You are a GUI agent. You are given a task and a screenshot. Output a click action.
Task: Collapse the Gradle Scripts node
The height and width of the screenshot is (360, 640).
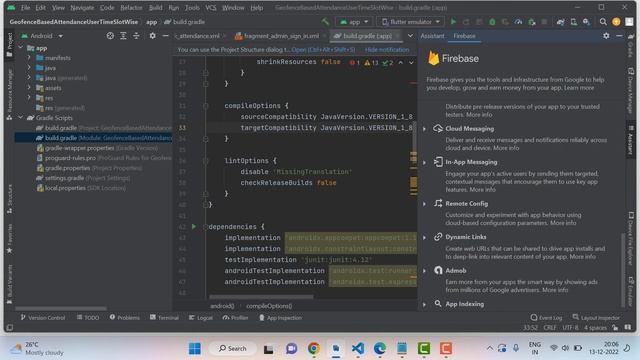point(20,118)
